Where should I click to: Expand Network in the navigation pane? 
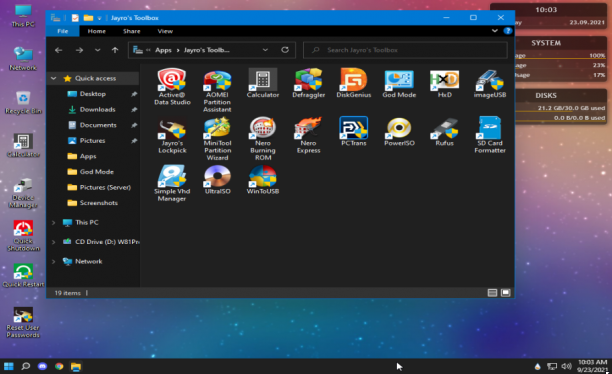click(x=53, y=262)
